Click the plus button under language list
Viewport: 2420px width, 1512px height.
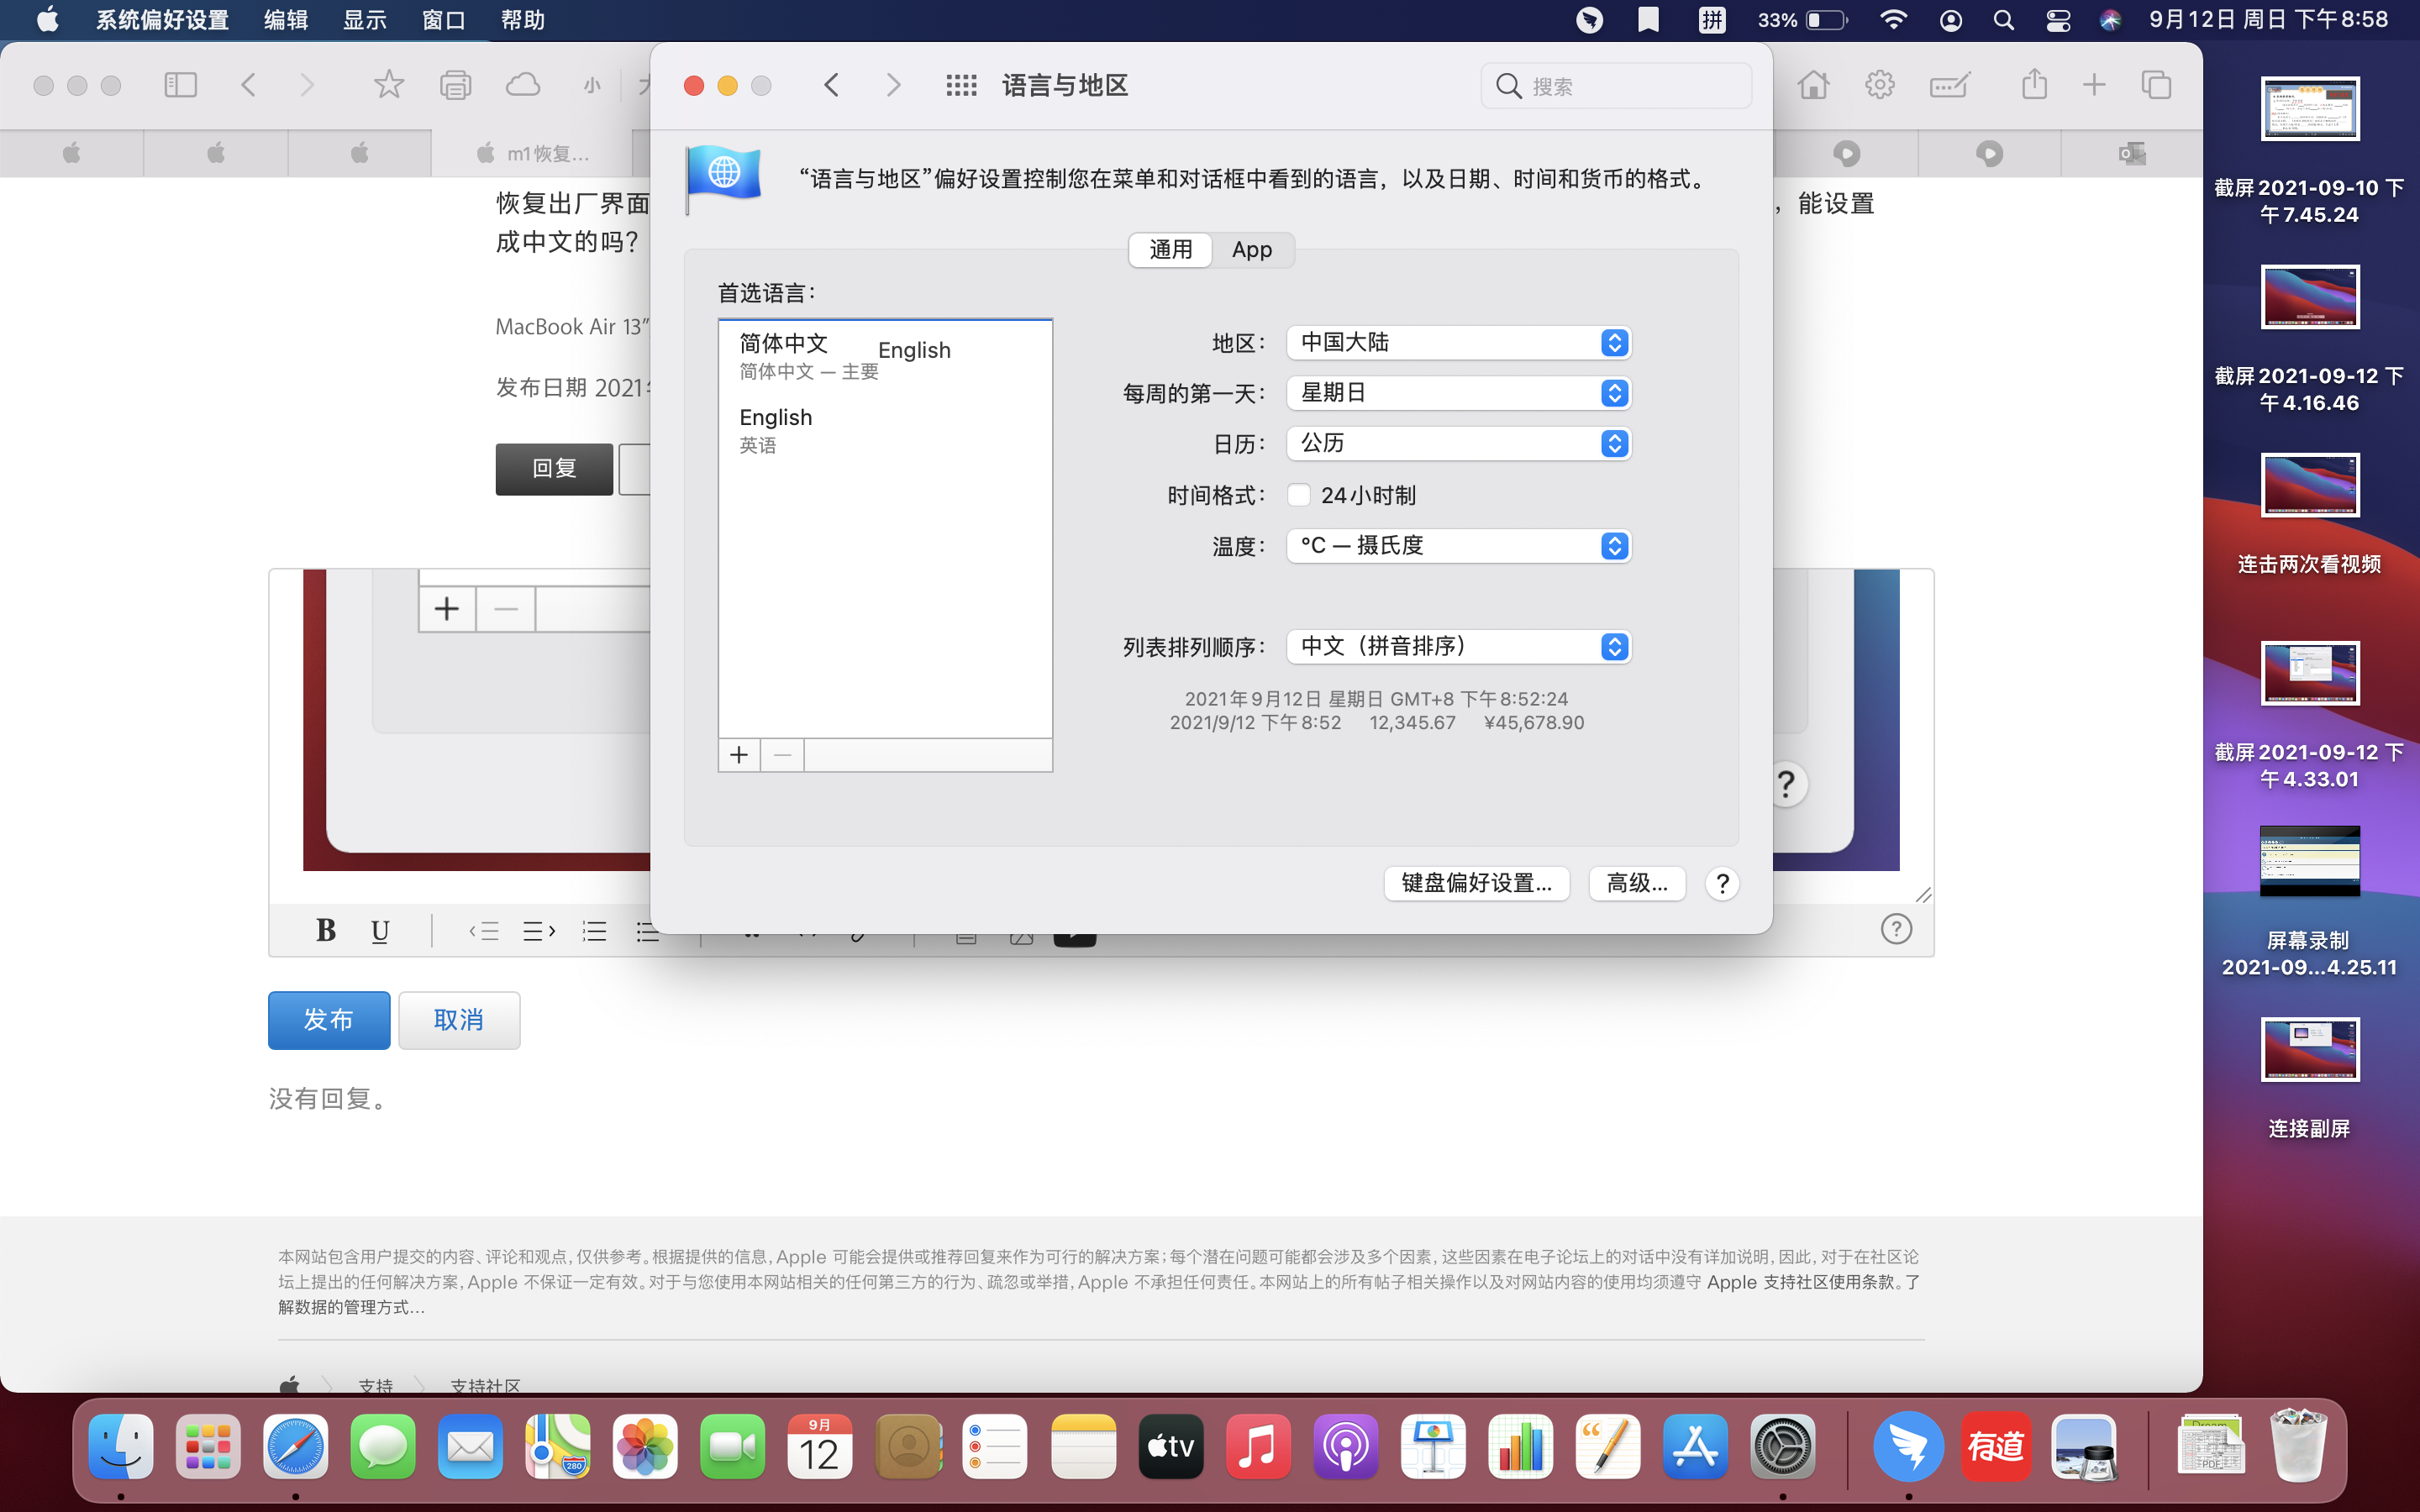(739, 755)
